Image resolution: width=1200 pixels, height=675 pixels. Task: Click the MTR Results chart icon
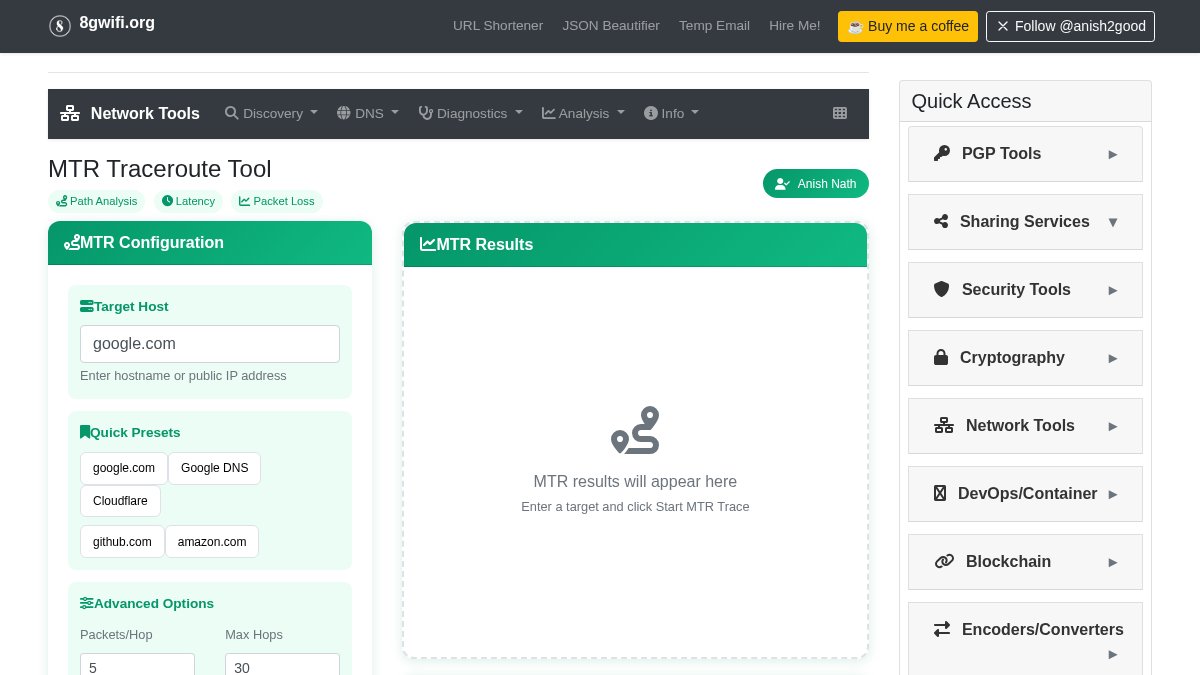pyautogui.click(x=428, y=244)
